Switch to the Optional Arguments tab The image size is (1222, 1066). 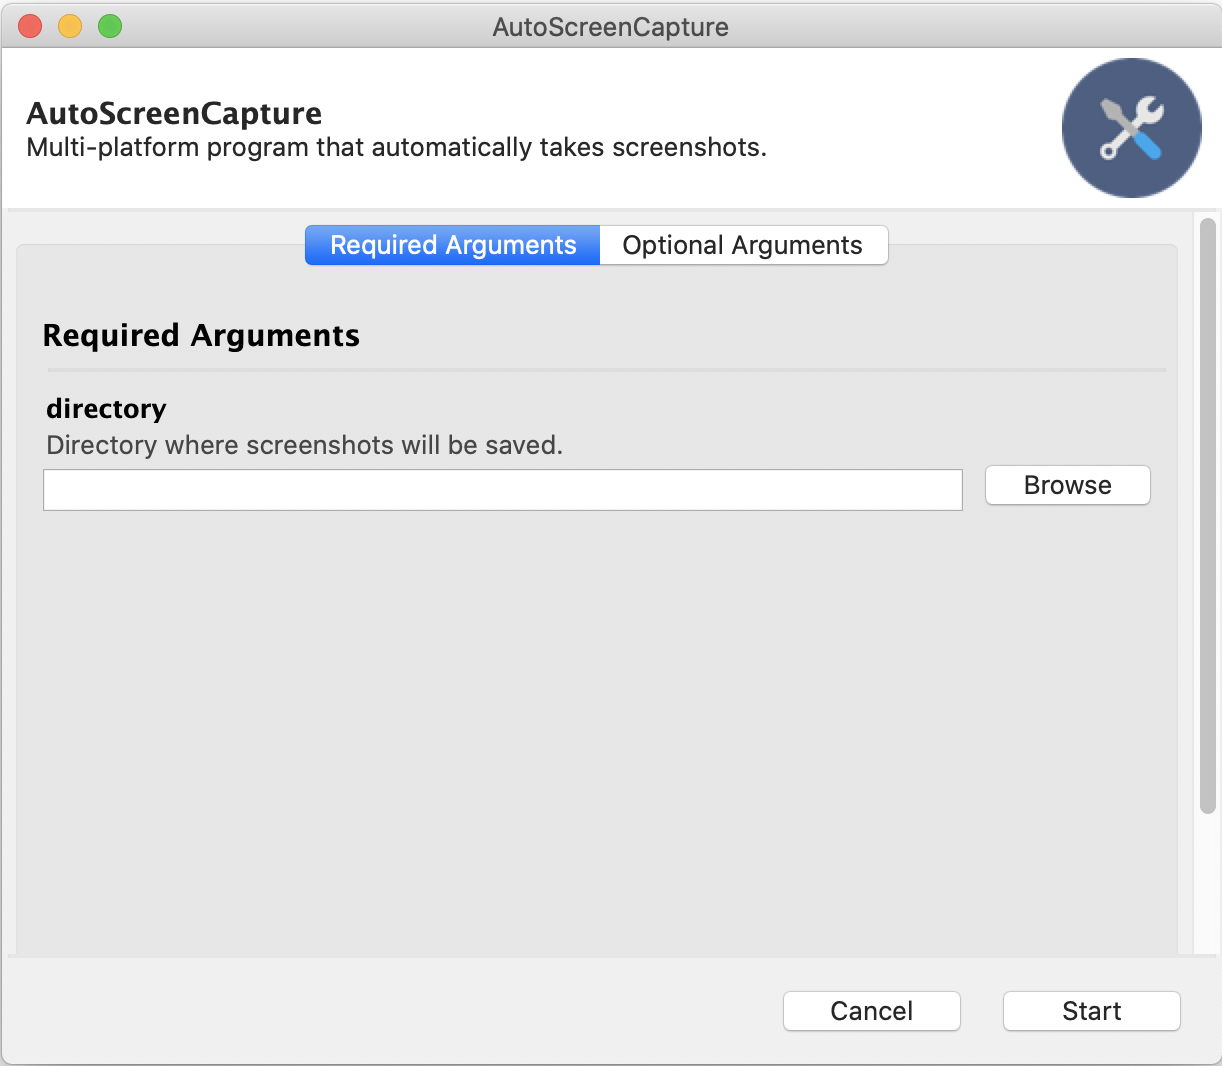(x=743, y=245)
